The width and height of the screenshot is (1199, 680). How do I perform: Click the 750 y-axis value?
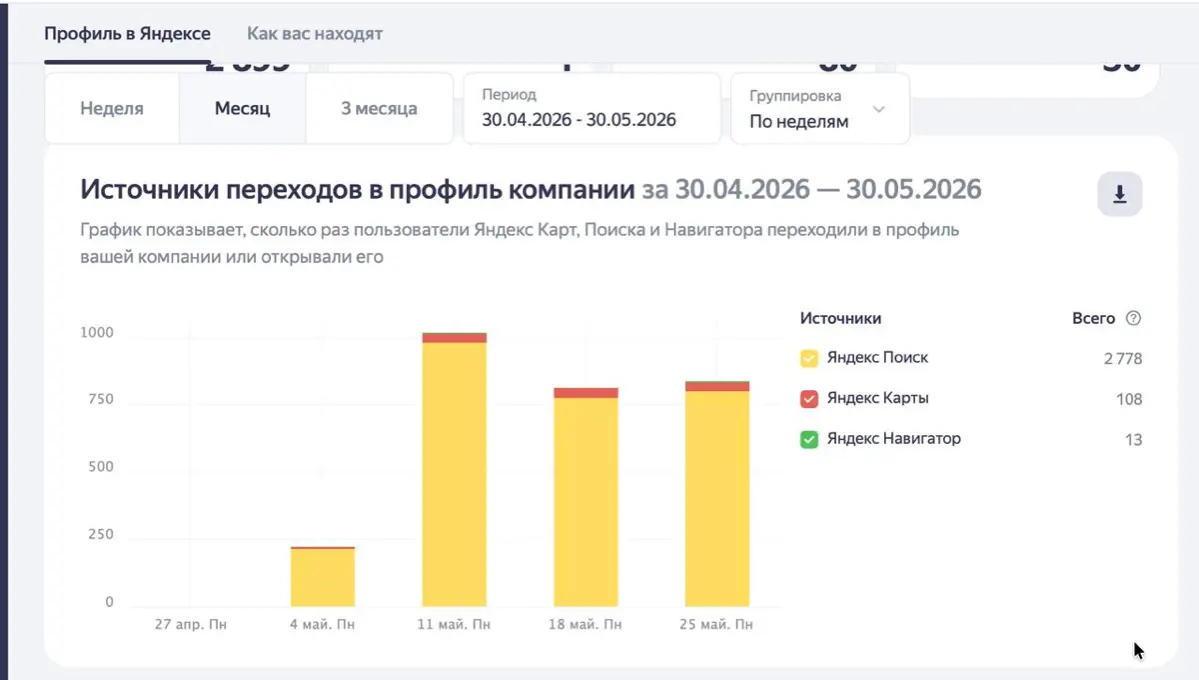coord(100,399)
